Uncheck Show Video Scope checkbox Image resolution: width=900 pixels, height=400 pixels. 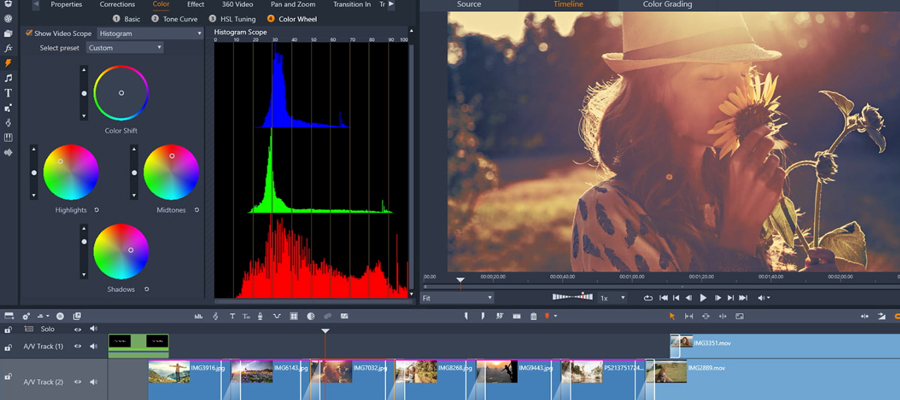click(x=29, y=33)
